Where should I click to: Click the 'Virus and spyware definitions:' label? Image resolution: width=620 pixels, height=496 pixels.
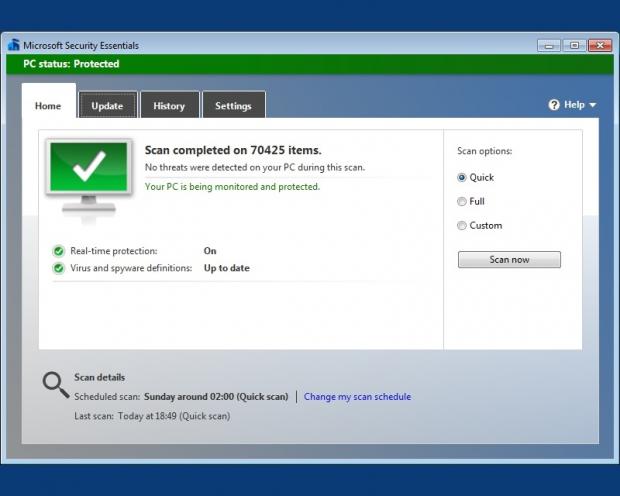pos(131,268)
